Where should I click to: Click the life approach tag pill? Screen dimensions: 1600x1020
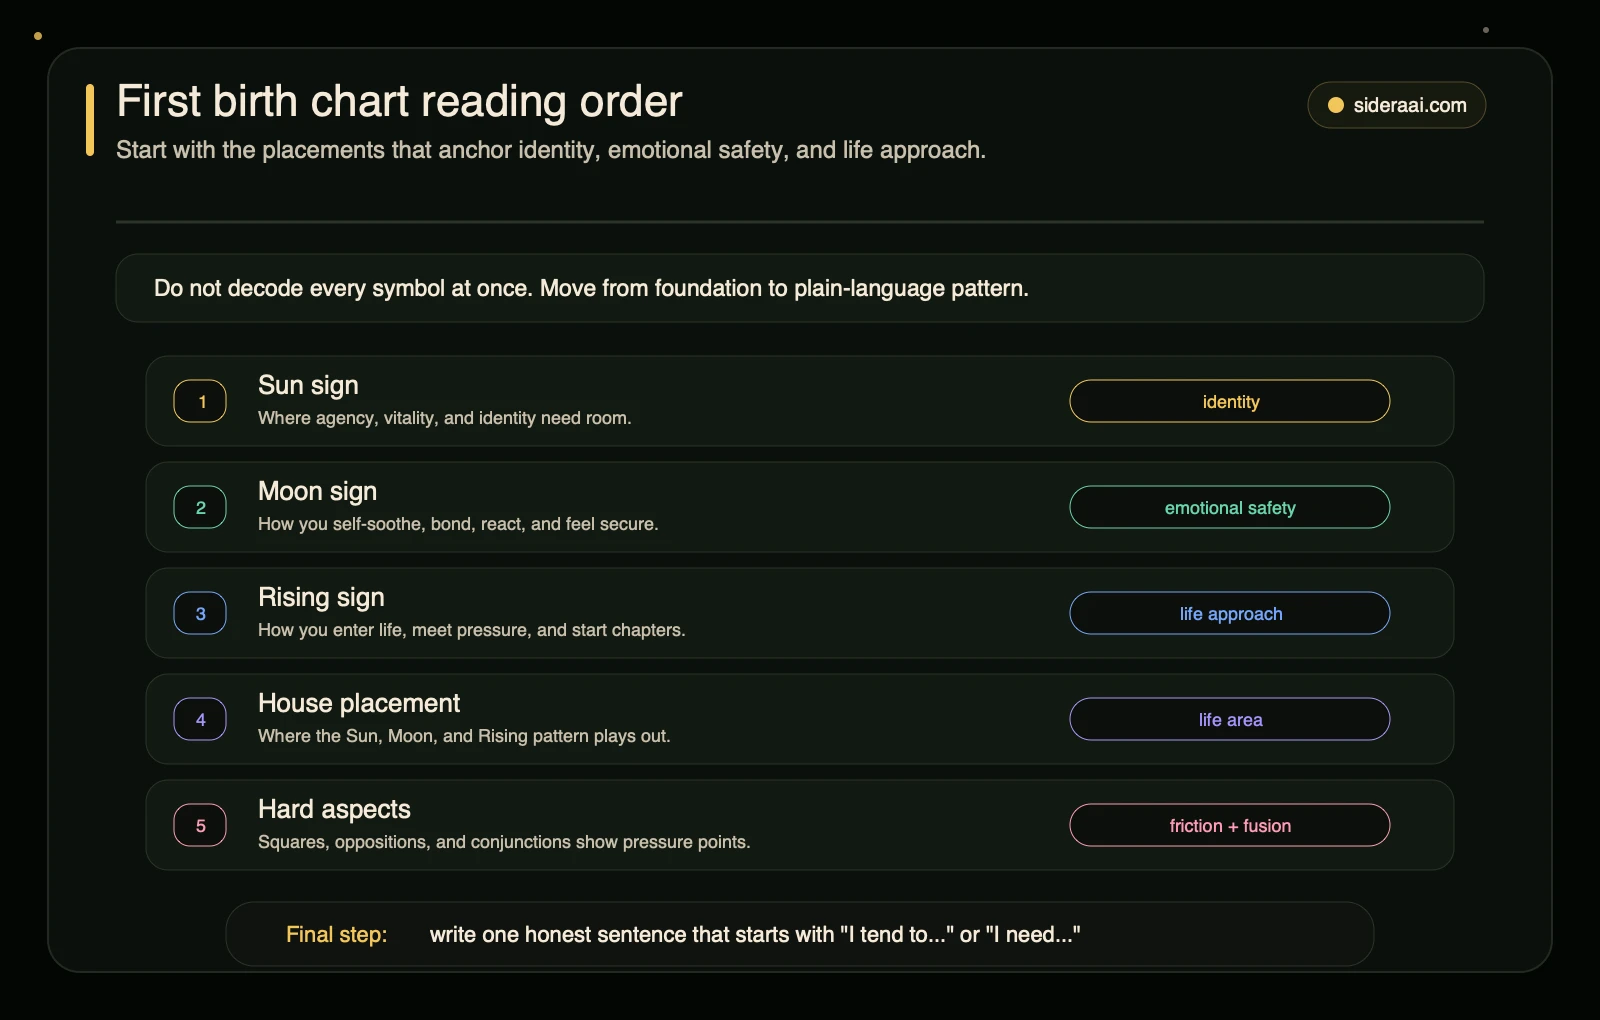click(x=1230, y=613)
